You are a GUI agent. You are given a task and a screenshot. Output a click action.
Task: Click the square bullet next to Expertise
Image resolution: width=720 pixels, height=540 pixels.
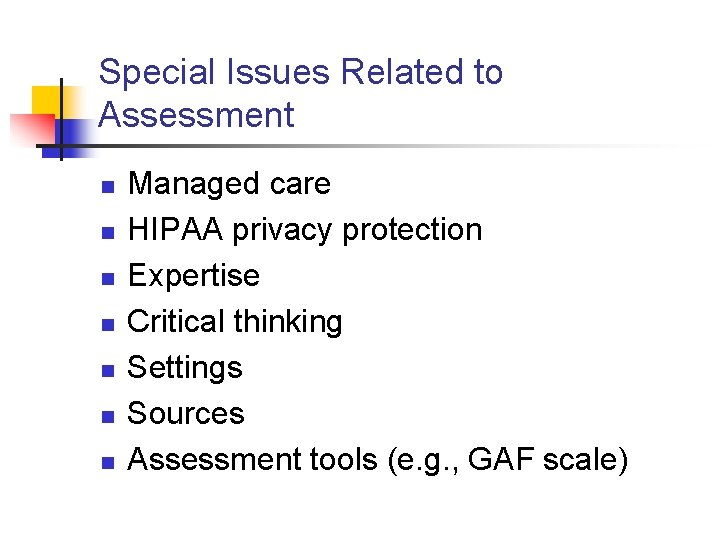(108, 278)
